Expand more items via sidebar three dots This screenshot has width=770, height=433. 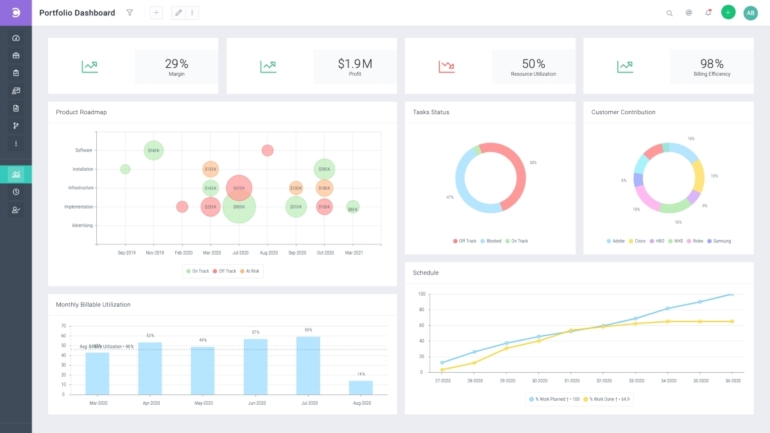[16, 144]
